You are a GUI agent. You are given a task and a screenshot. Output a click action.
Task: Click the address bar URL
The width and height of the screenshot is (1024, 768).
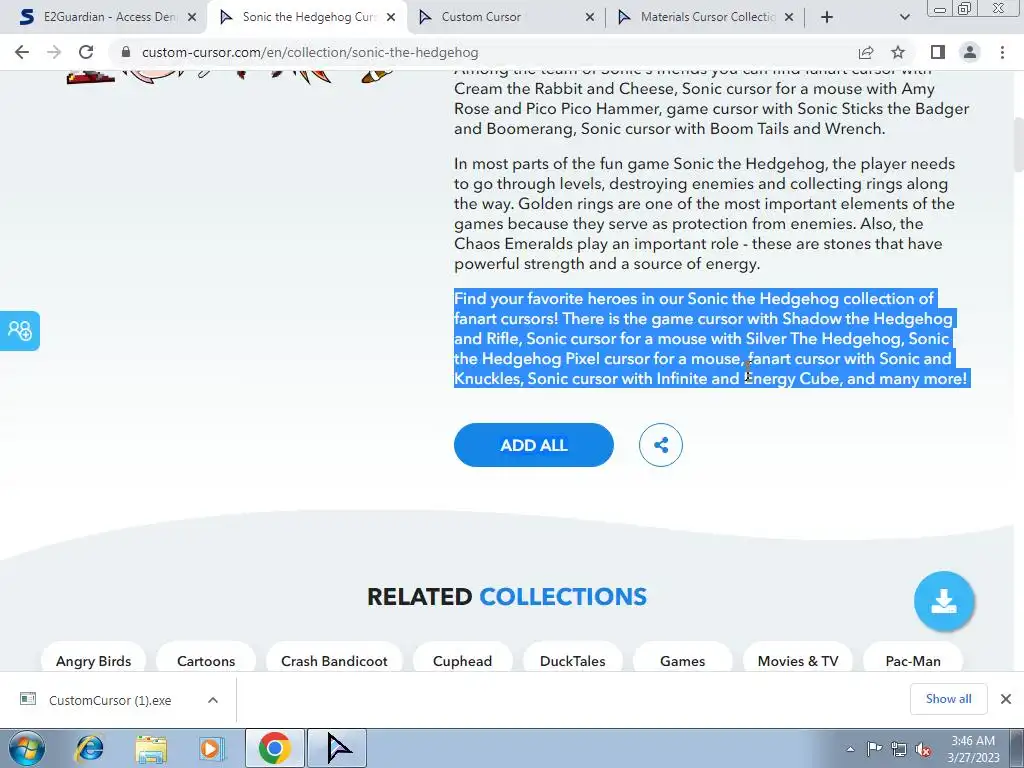310,52
